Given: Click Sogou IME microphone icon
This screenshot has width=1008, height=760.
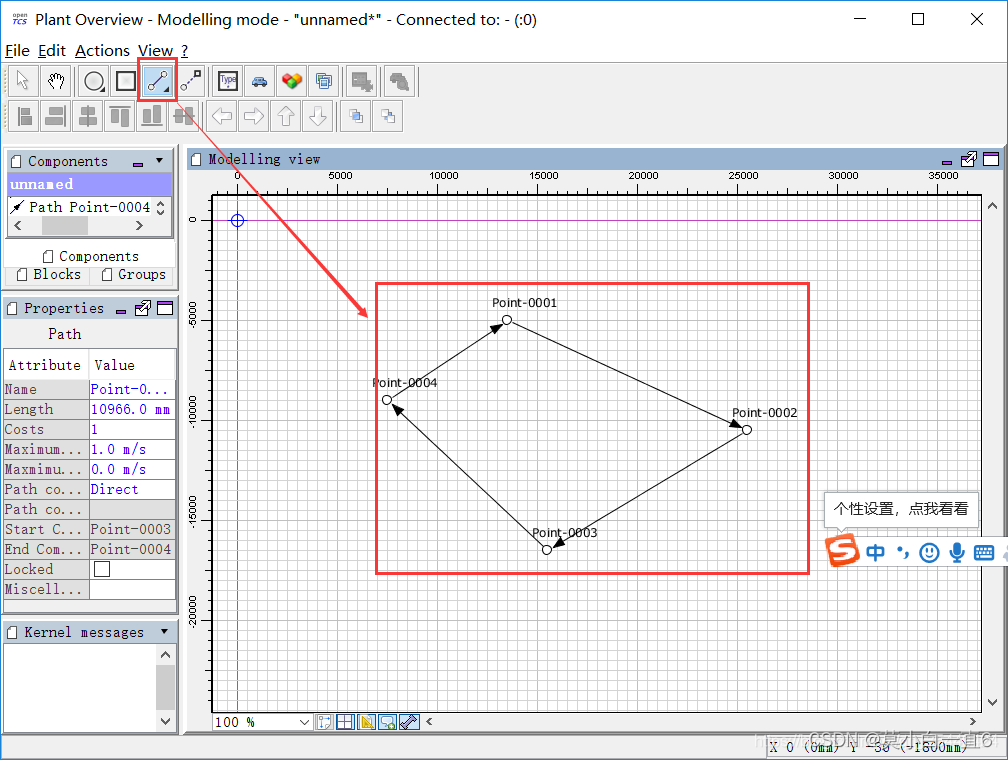Looking at the screenshot, I should (957, 552).
